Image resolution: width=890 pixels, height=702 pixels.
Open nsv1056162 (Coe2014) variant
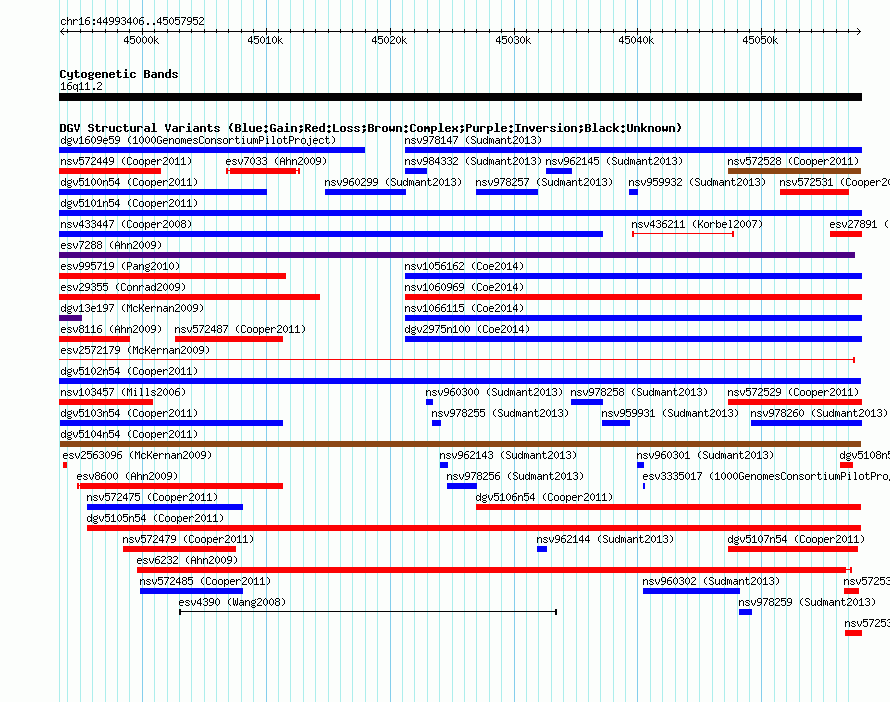[x=464, y=266]
